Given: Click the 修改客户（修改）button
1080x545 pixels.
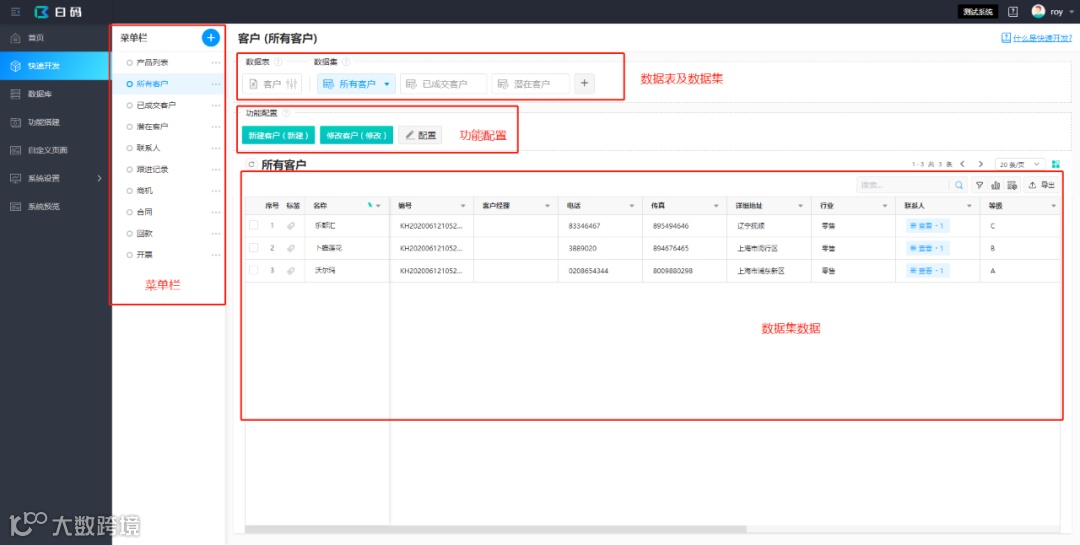Looking at the screenshot, I should click(356, 135).
